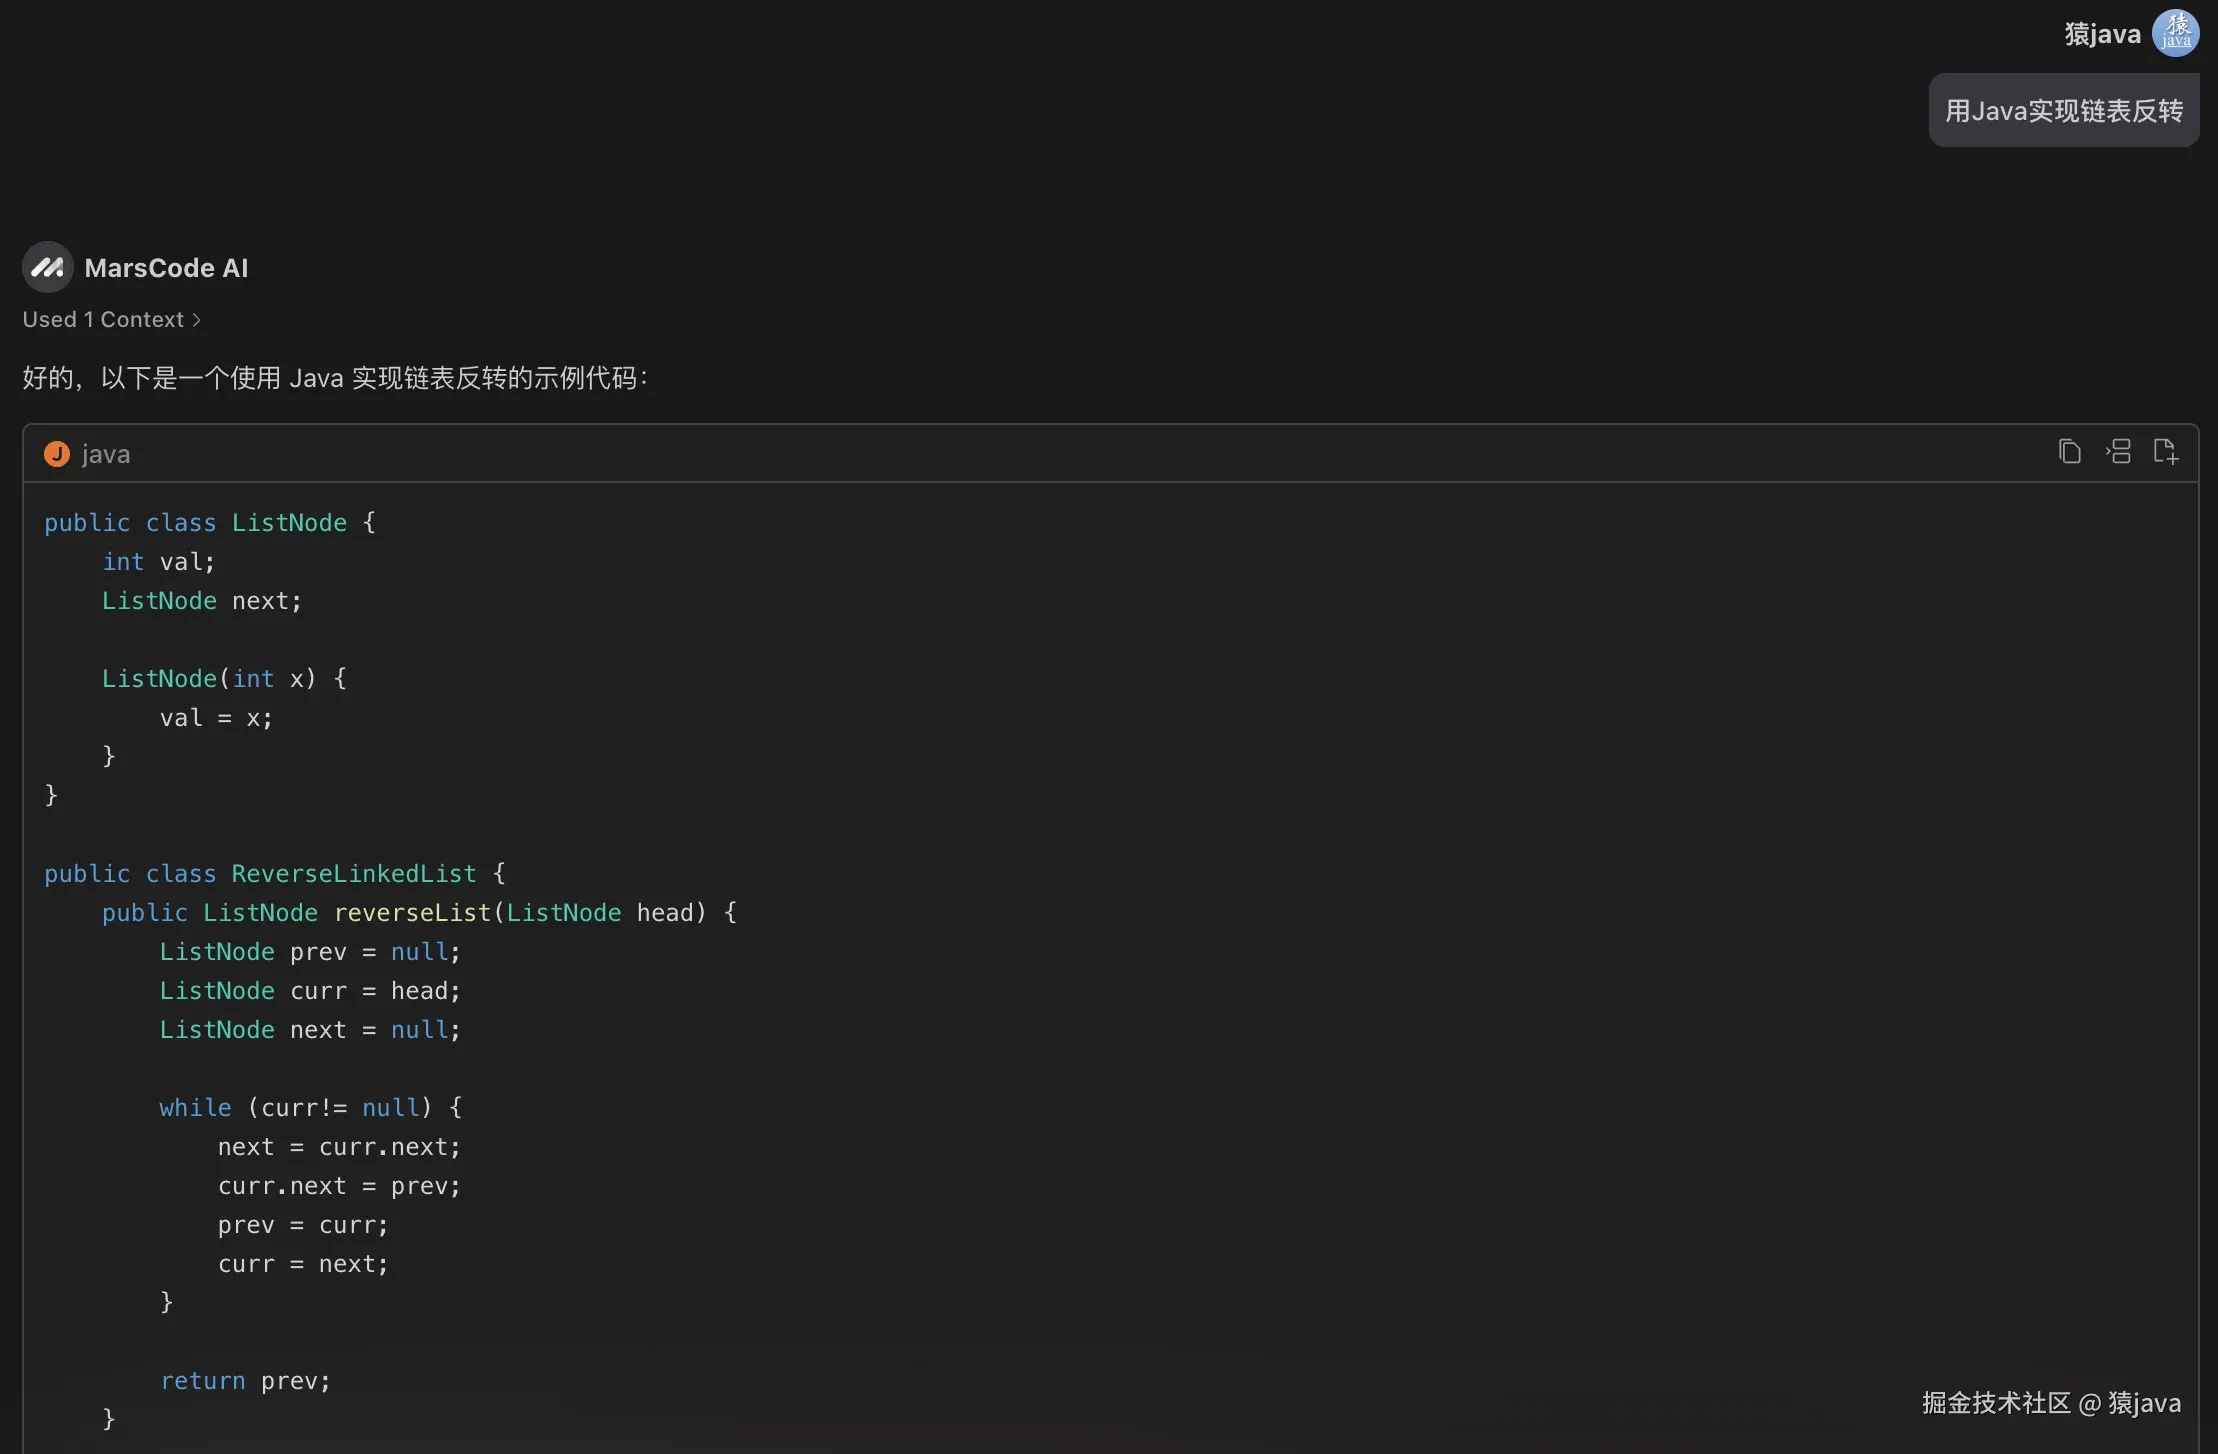Insert code at cursor icon

2118,452
